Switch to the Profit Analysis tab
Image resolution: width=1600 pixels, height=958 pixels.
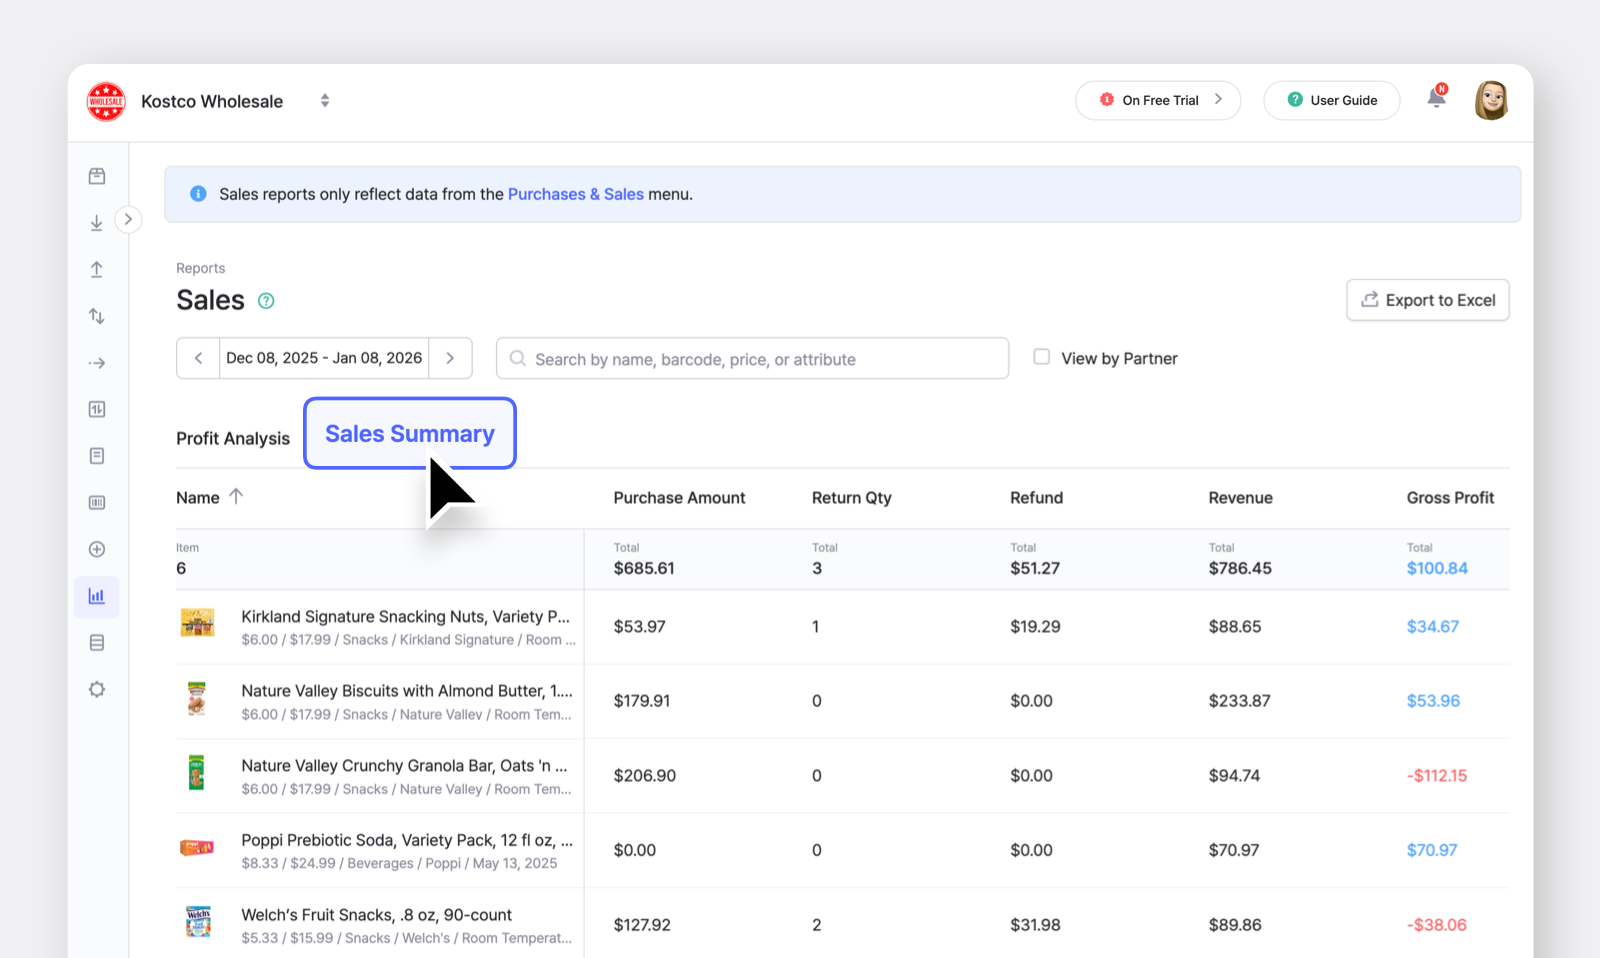pyautogui.click(x=233, y=438)
